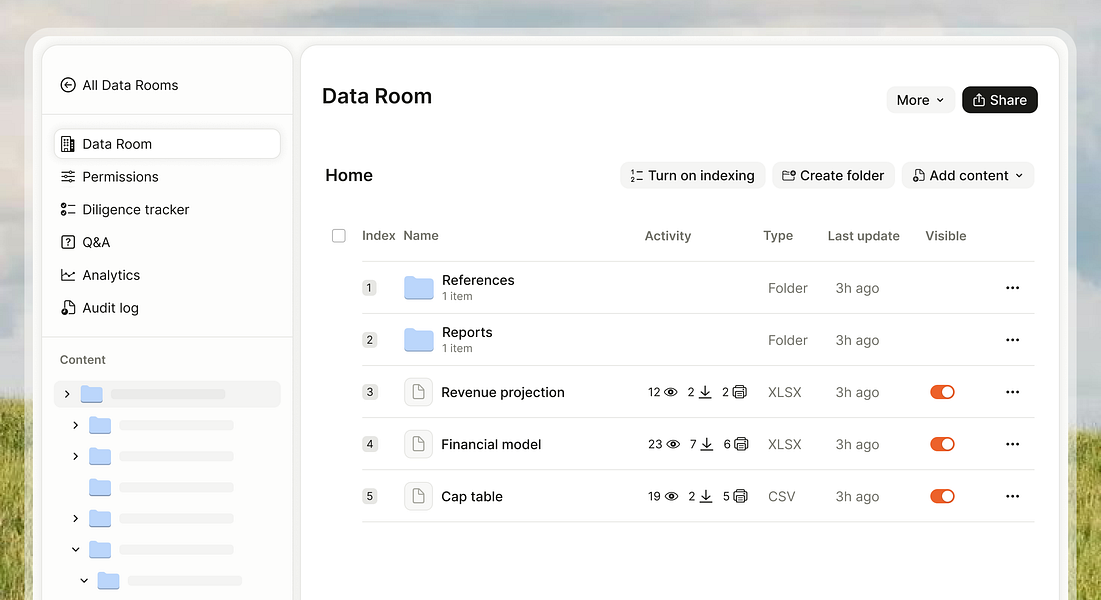This screenshot has height=600, width=1101.
Task: Click the Reports folder icon
Action: click(418, 340)
